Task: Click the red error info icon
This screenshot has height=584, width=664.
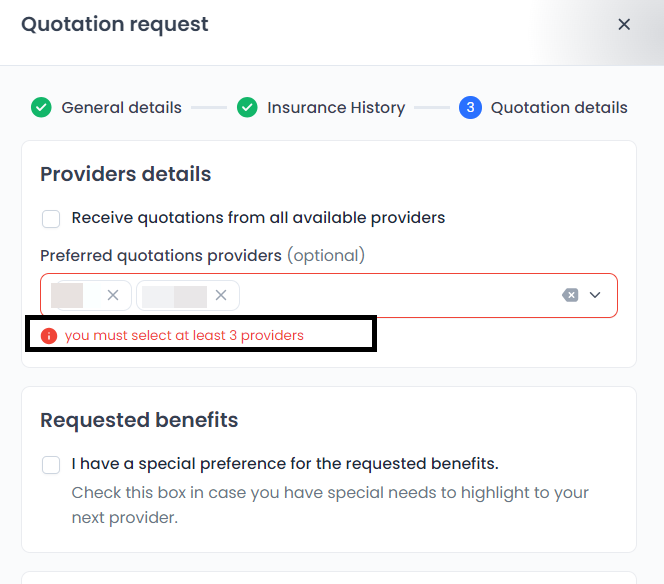Action: 49,336
